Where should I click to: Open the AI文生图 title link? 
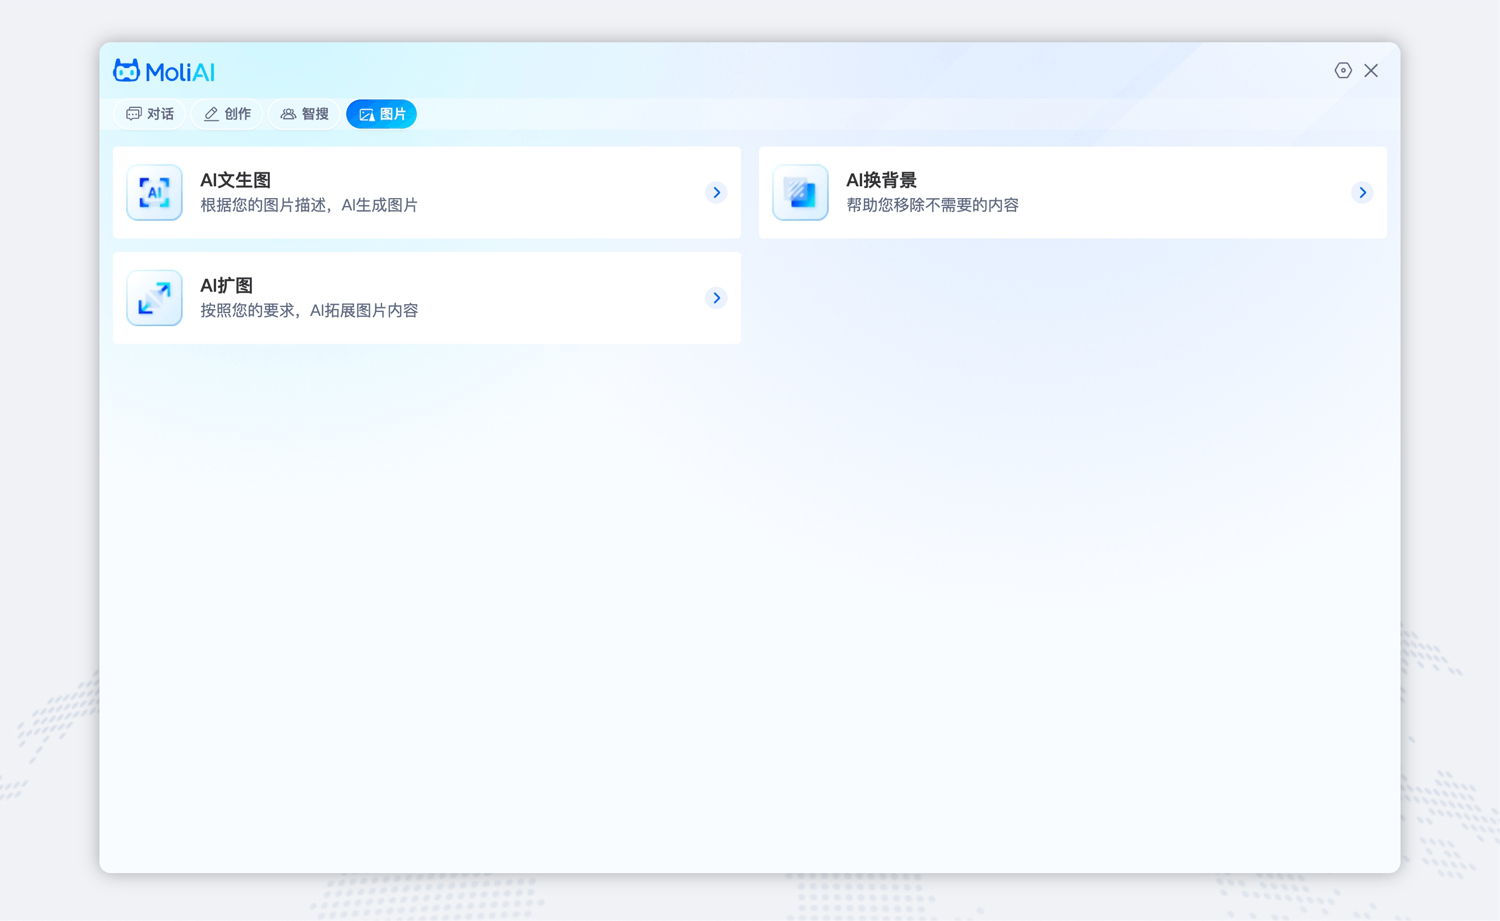pos(236,180)
